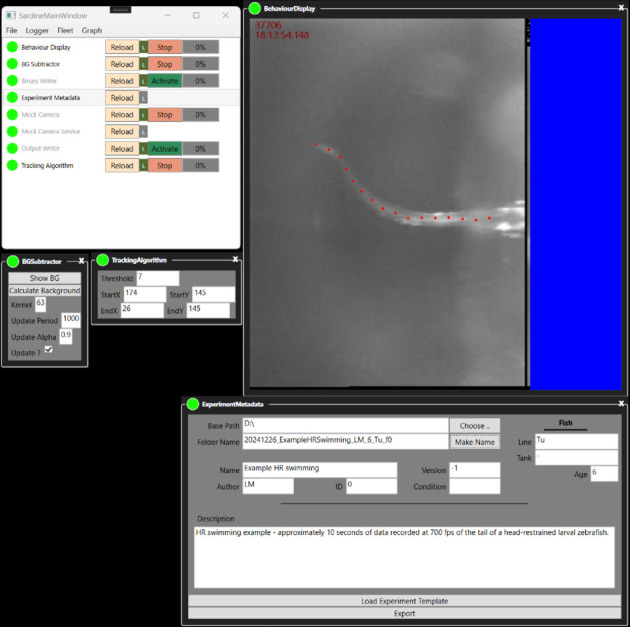Click the Threshold input field in TrackingAlgorithm
The width and height of the screenshot is (630, 627).
tap(158, 278)
